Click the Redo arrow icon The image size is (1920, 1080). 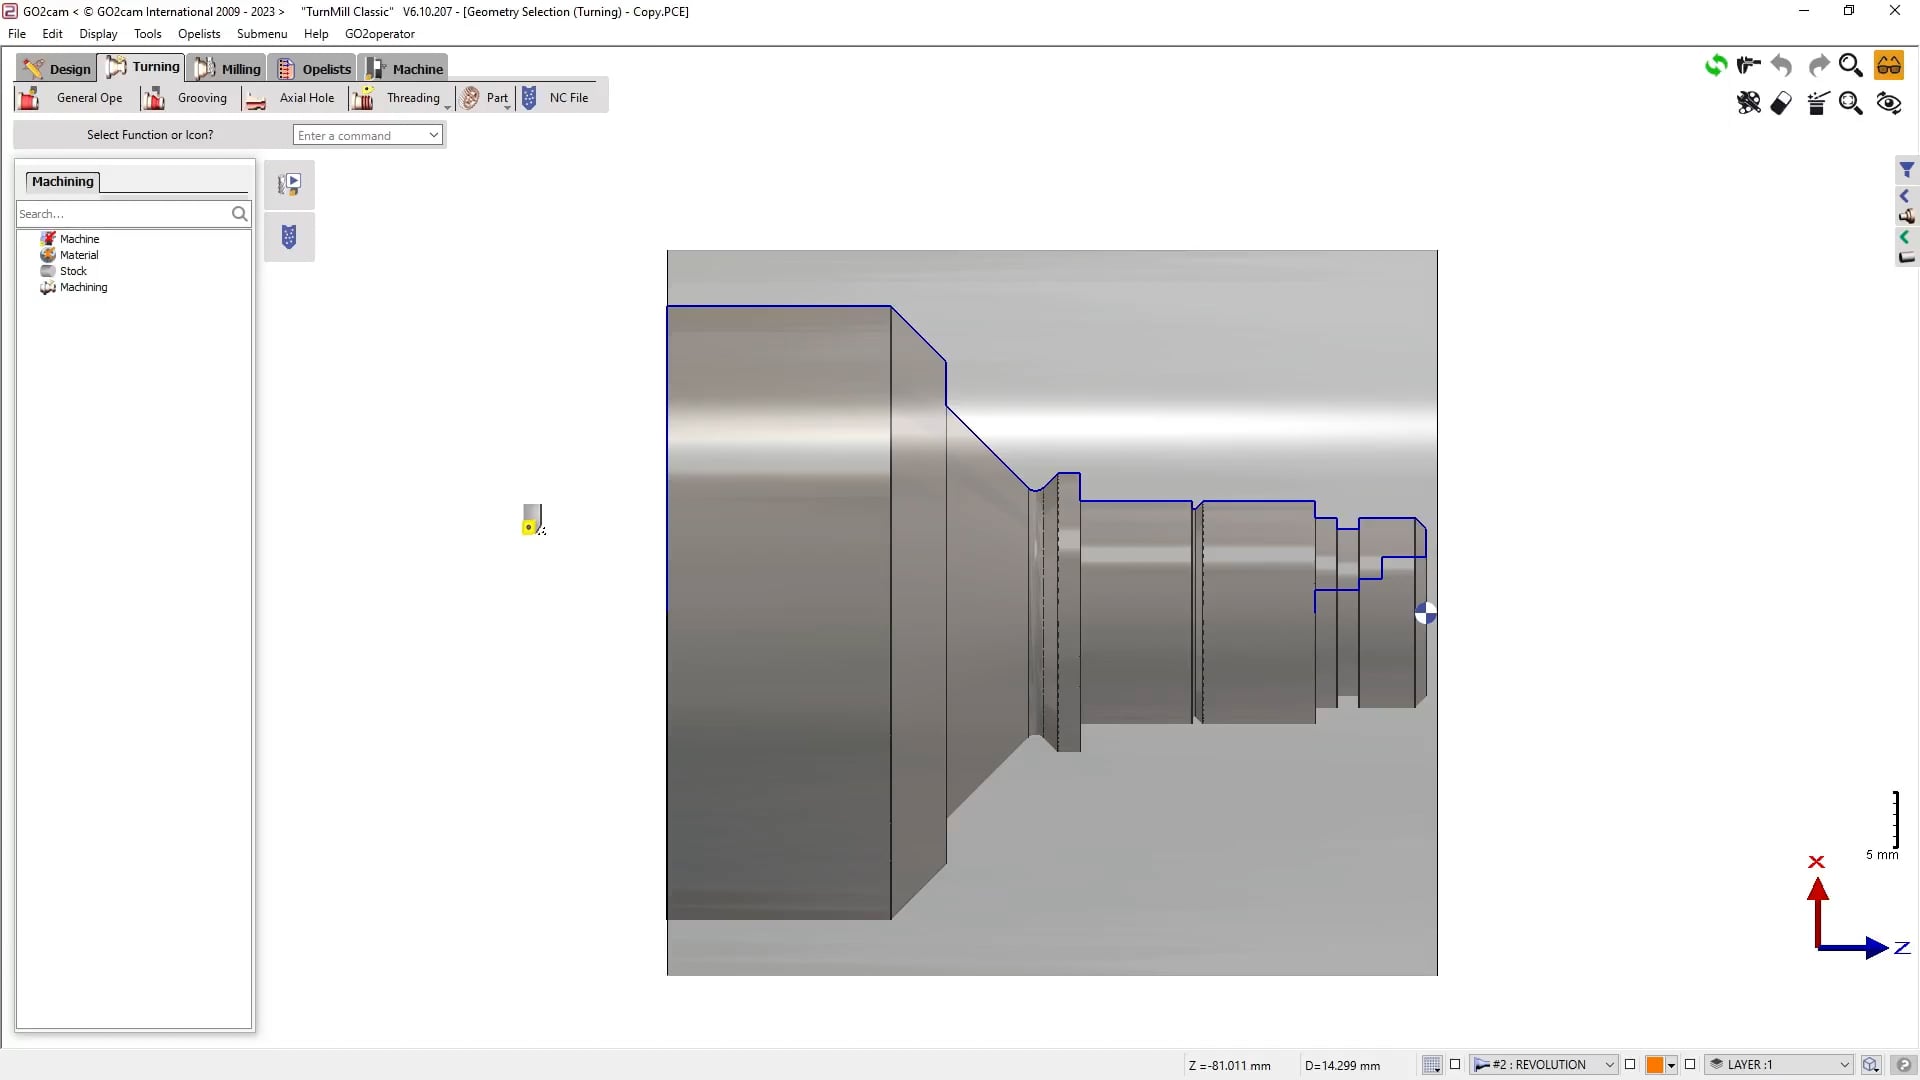click(x=1819, y=65)
